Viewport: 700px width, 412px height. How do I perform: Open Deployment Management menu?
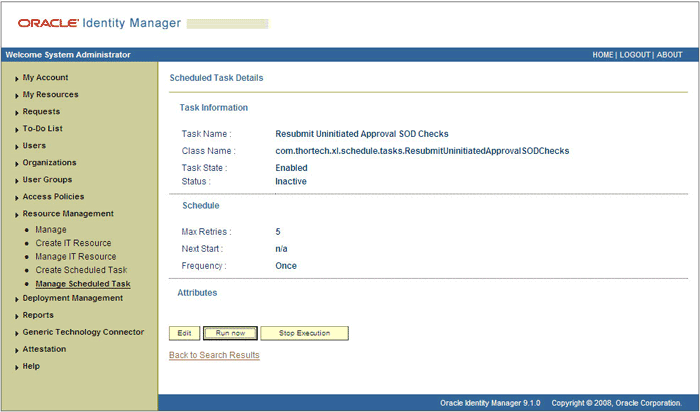[x=73, y=298]
